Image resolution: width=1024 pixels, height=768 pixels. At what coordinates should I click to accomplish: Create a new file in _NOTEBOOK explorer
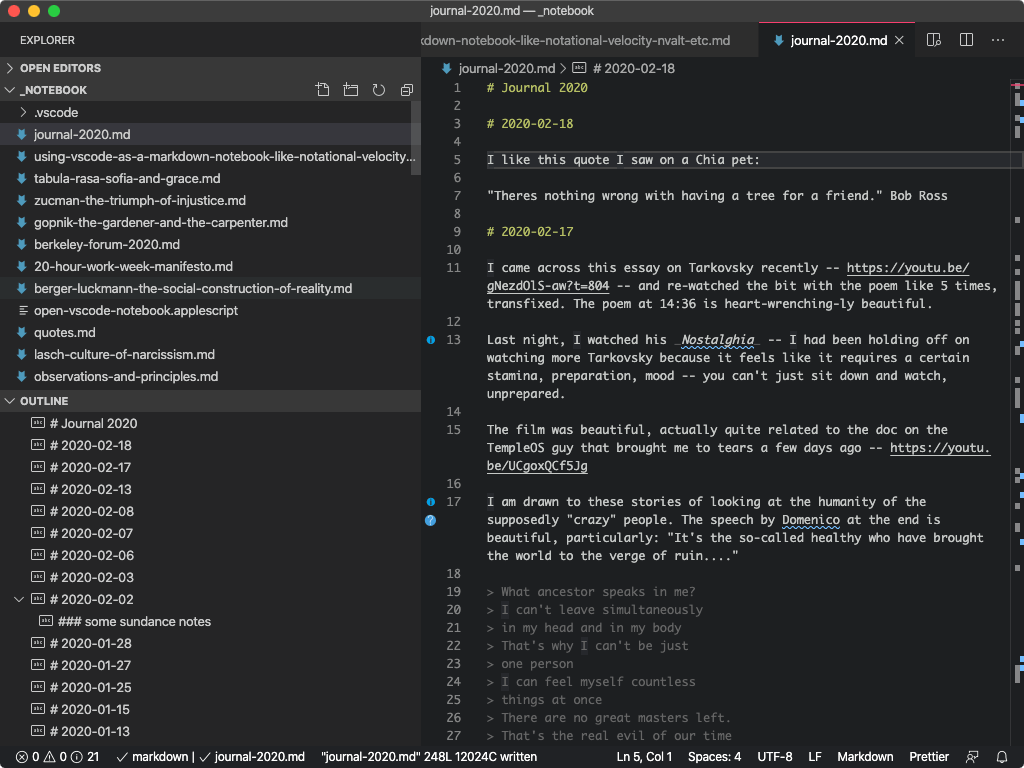point(322,89)
